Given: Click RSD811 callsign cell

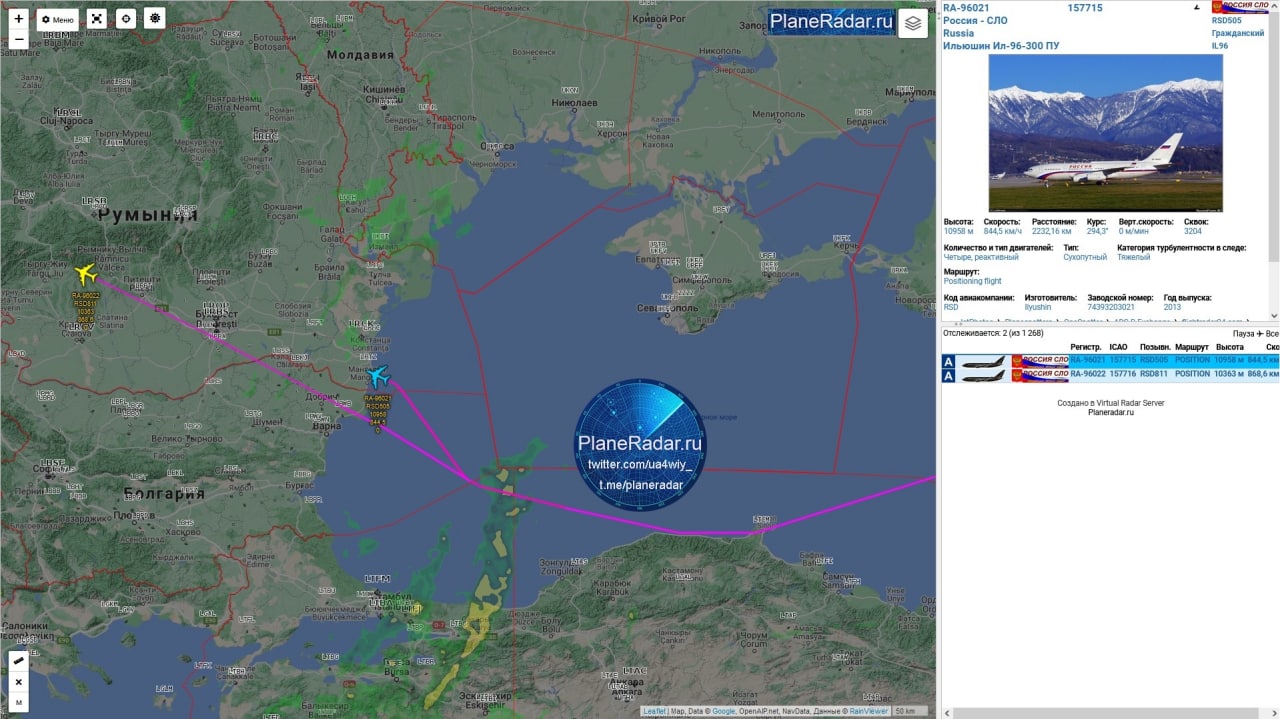Looking at the screenshot, I should point(1154,375).
